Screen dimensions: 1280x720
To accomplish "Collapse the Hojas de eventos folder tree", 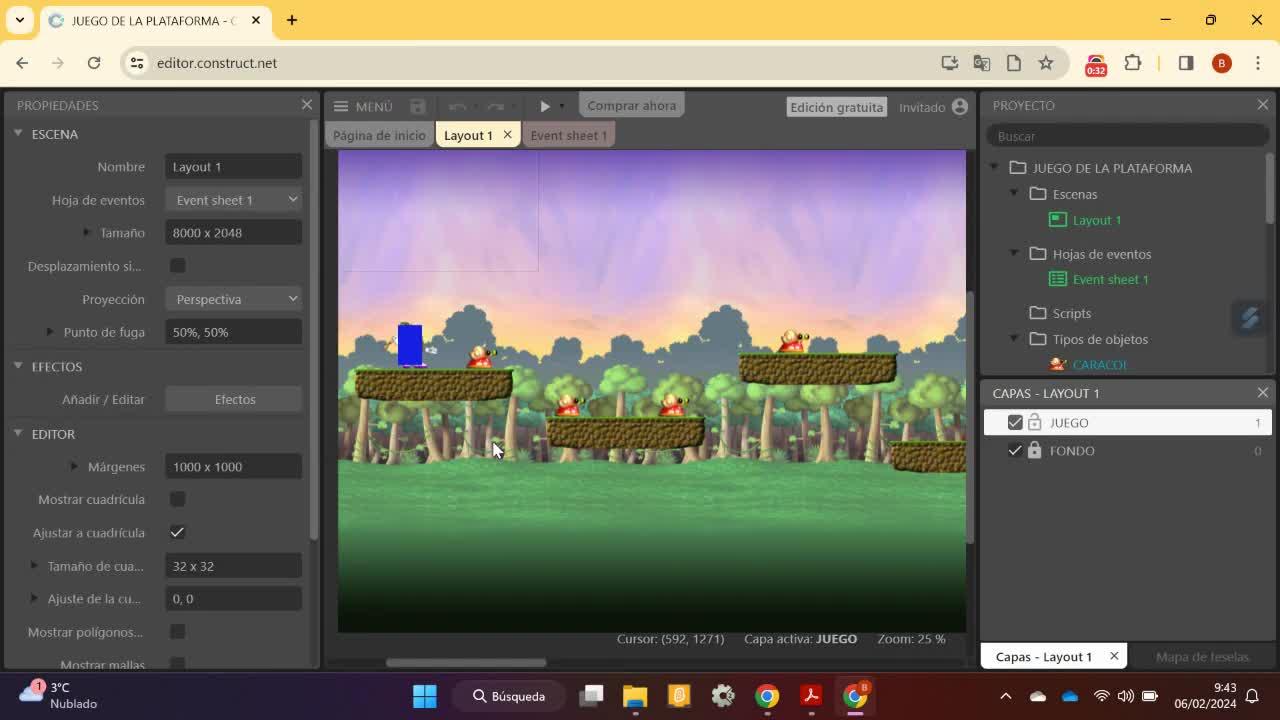I will [1014, 254].
